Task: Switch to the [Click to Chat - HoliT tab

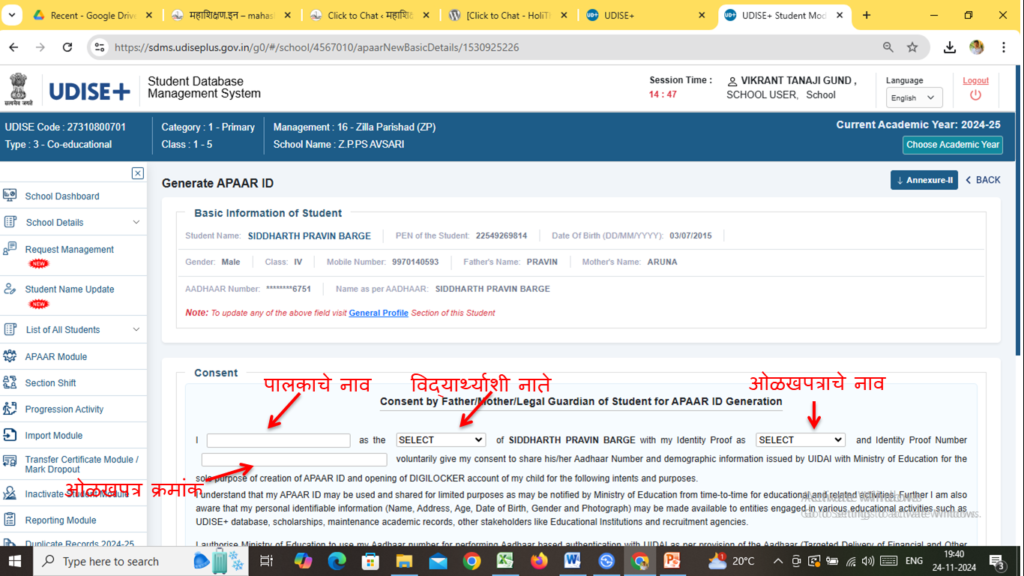Action: pos(509,15)
